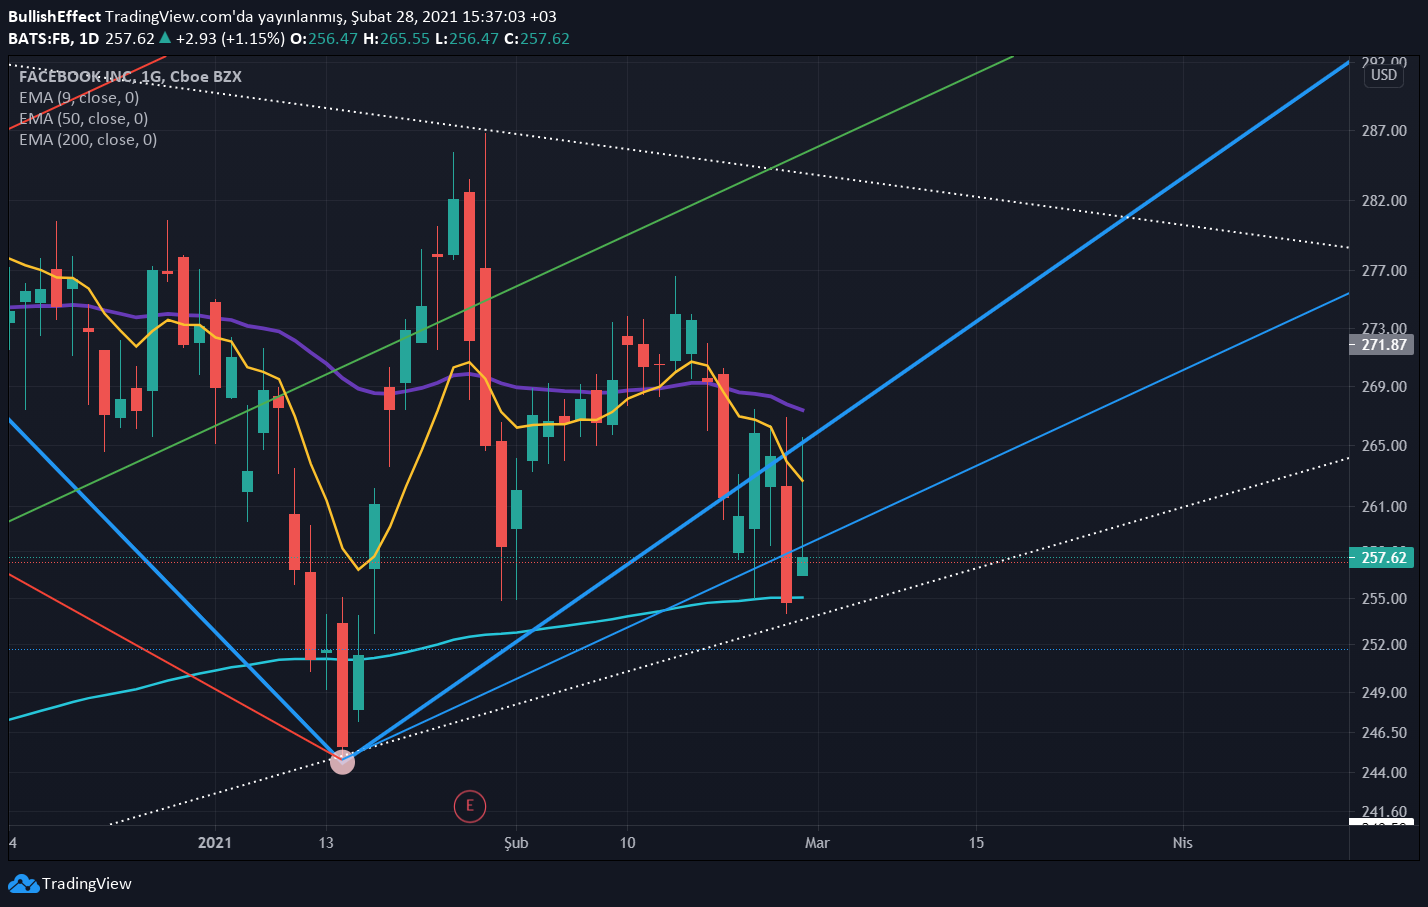Click the Şub month label on time axis
The height and width of the screenshot is (907, 1428).
pyautogui.click(x=516, y=843)
